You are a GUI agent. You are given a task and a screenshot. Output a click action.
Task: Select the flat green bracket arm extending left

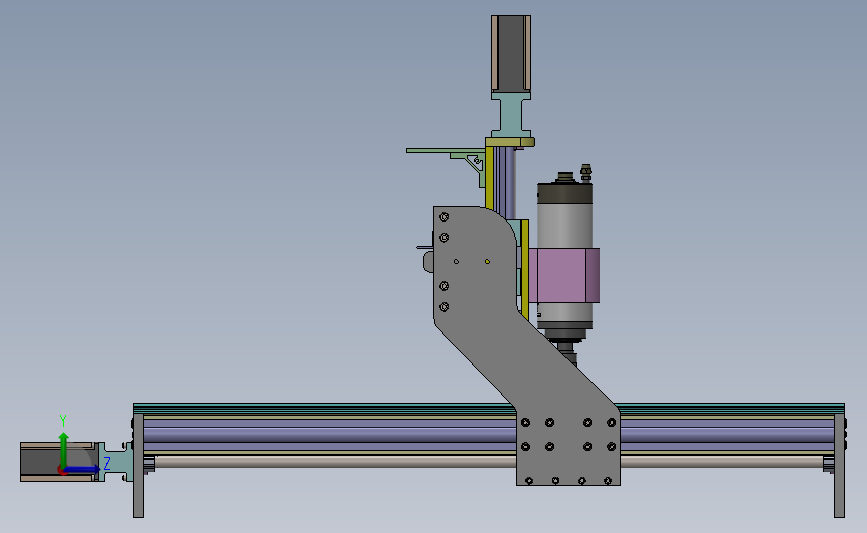446,150
